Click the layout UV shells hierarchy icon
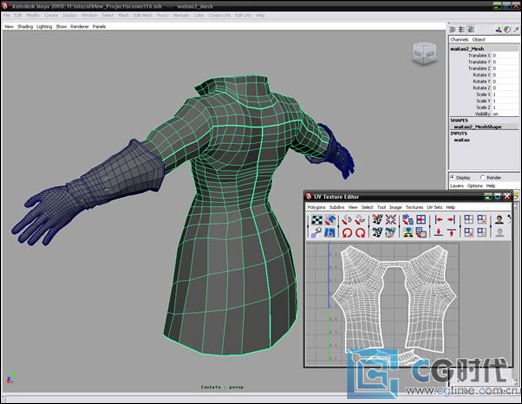The height and width of the screenshot is (404, 522). pyautogui.click(x=408, y=233)
